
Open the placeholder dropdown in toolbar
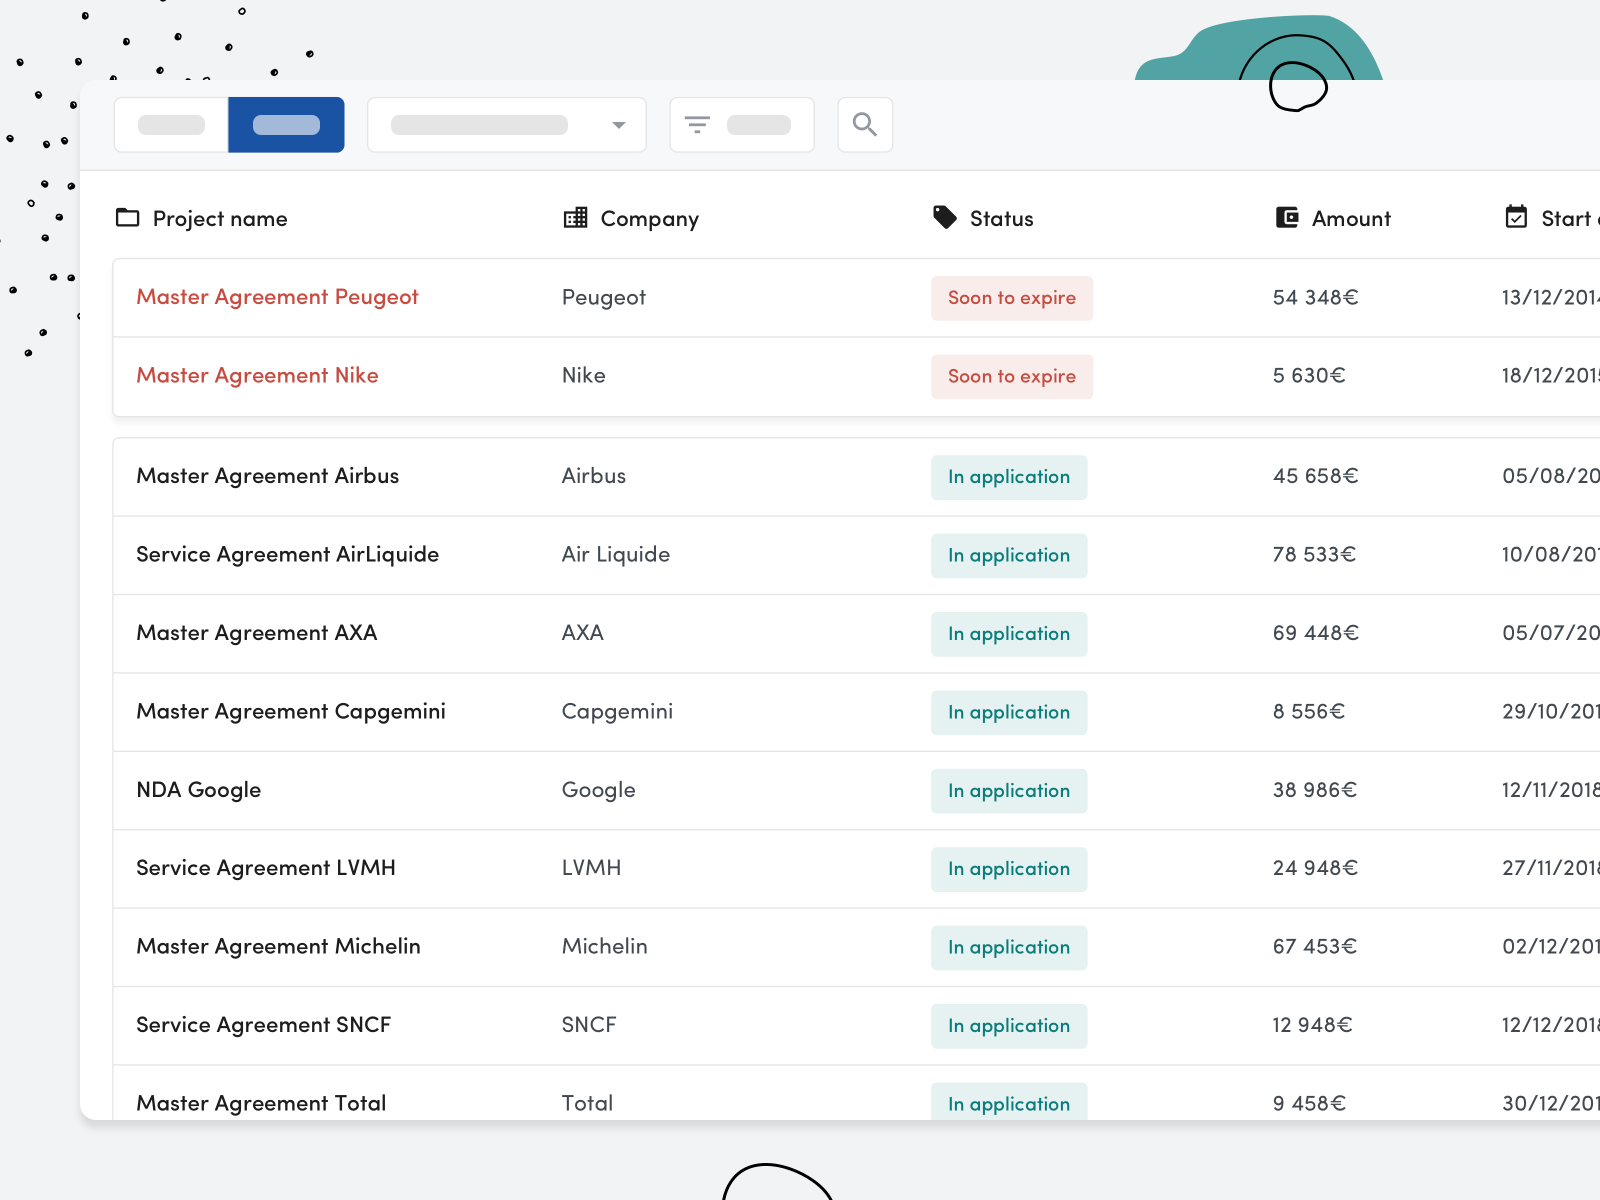point(507,125)
